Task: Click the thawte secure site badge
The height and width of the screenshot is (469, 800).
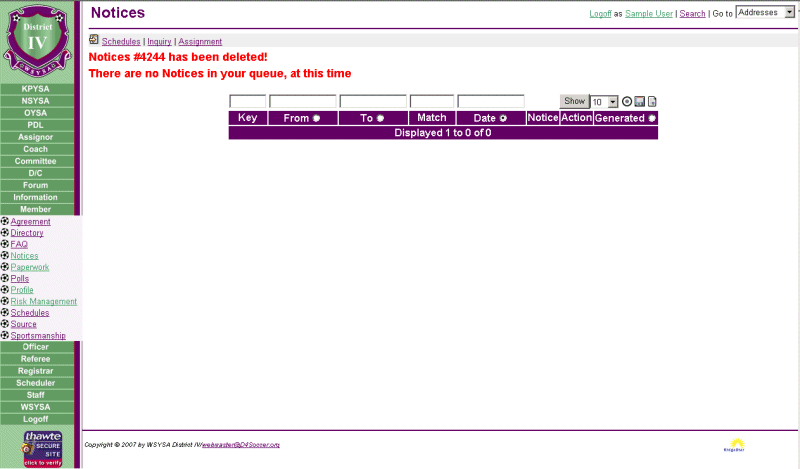Action: tap(42, 448)
